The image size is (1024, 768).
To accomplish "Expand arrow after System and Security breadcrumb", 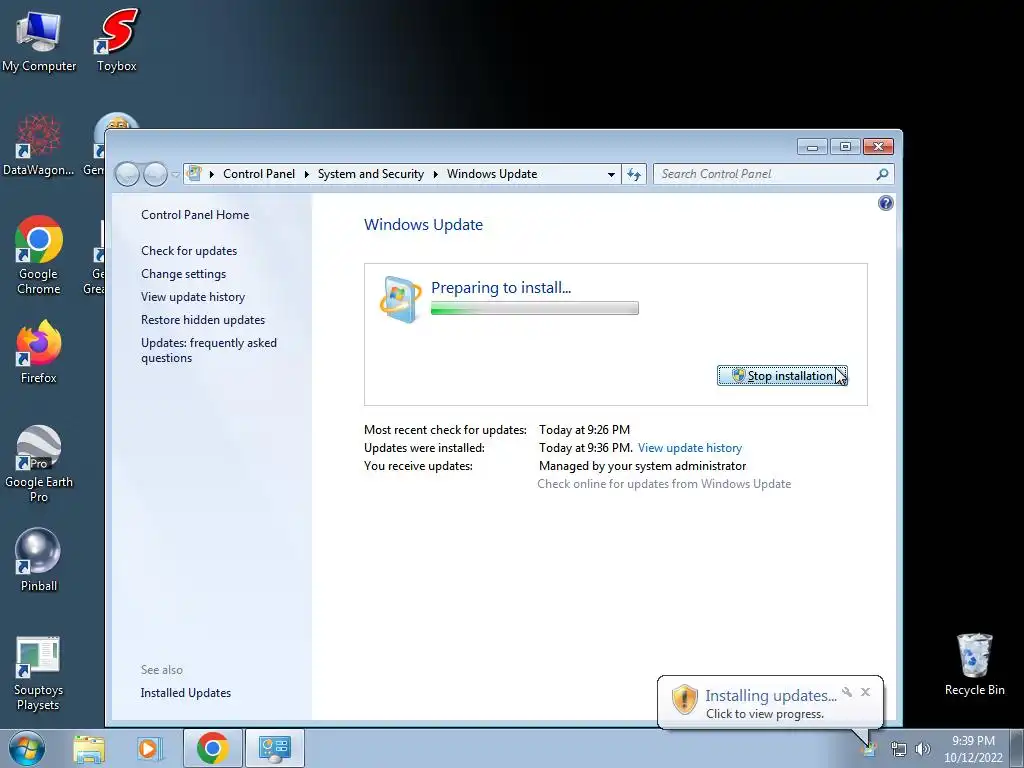I will click(436, 174).
